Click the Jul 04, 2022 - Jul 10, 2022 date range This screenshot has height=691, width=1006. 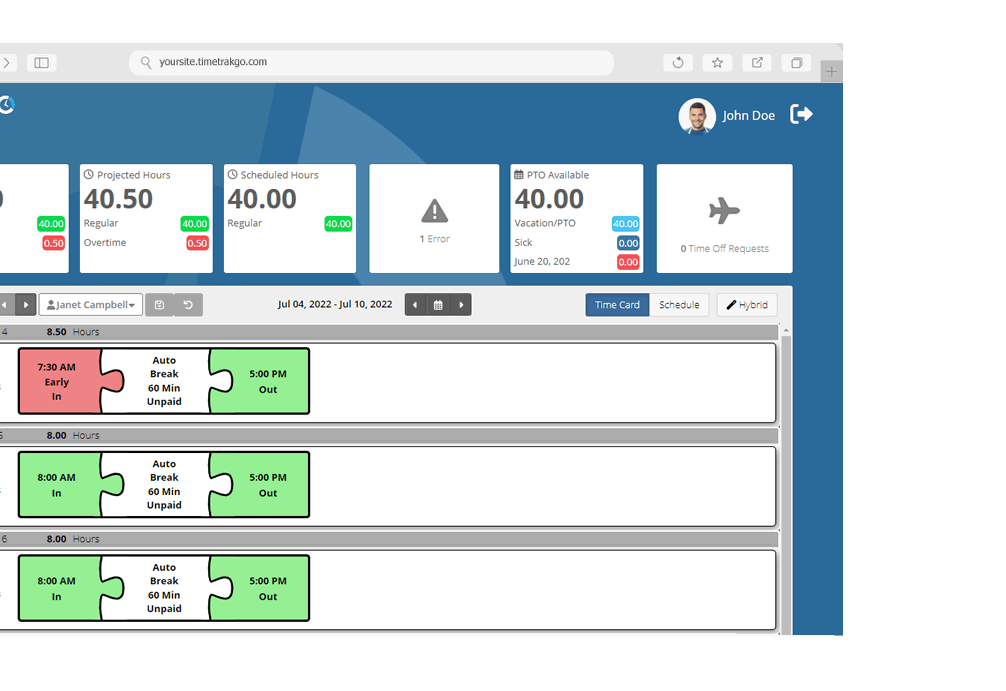(x=335, y=304)
